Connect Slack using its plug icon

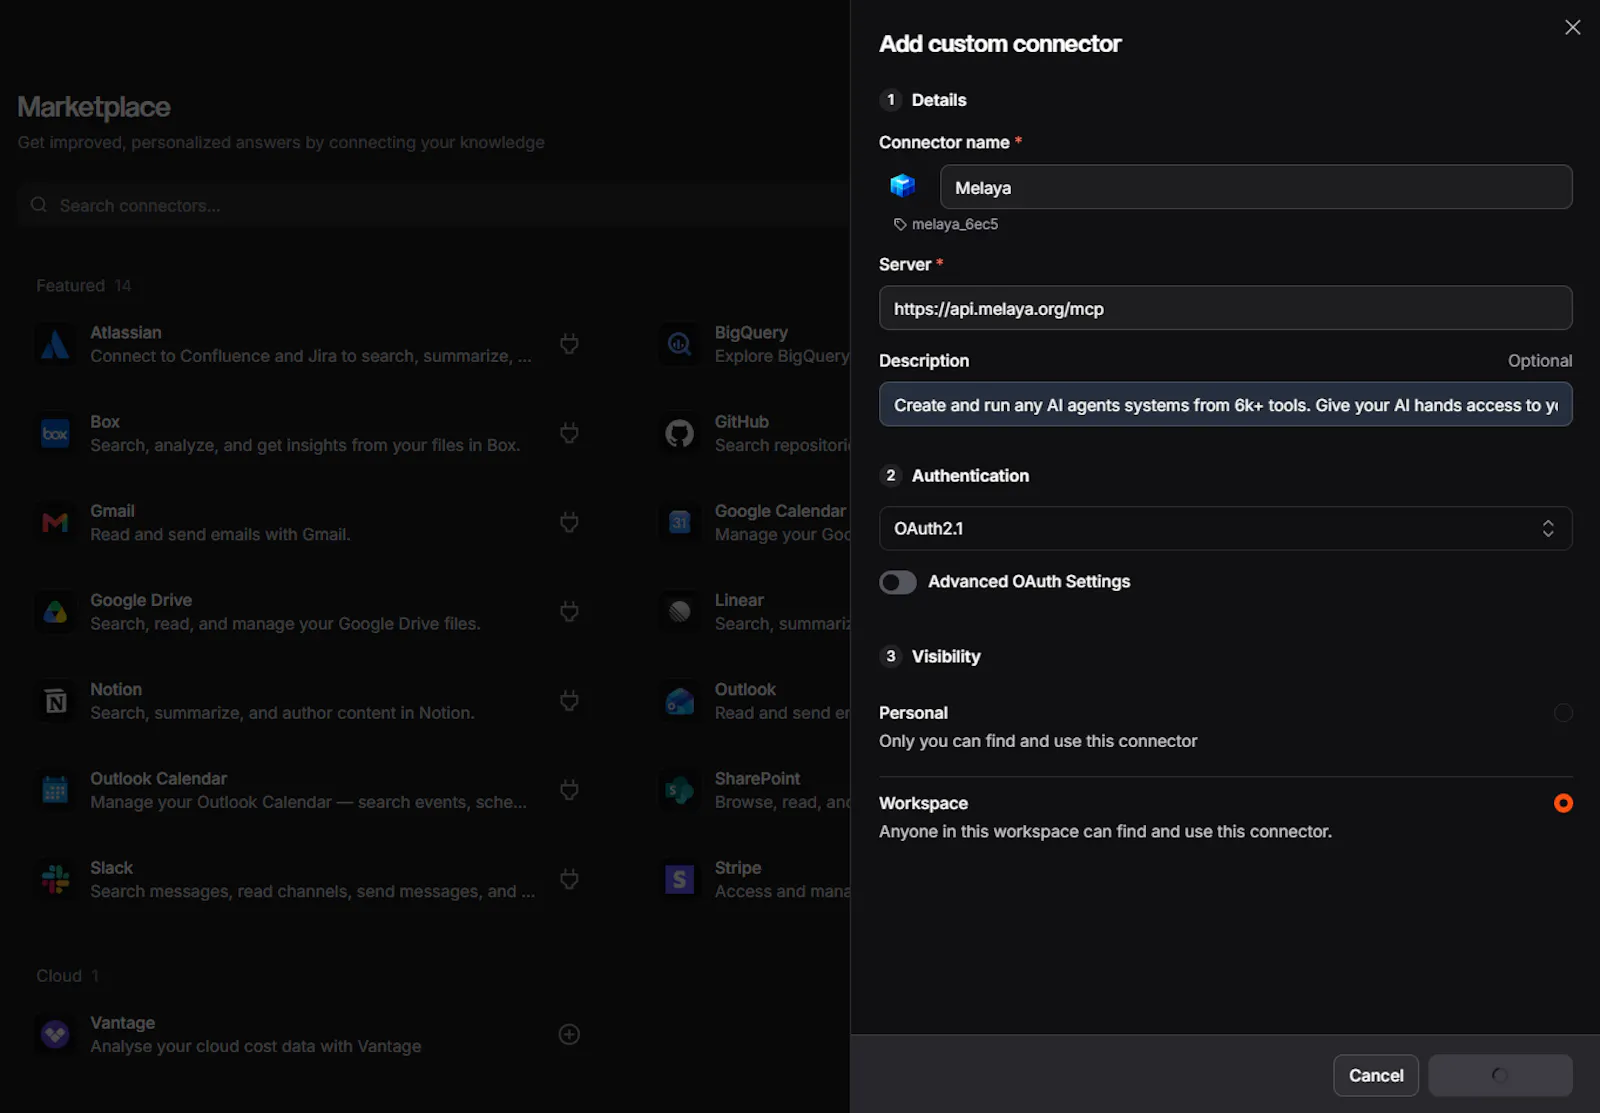pos(569,879)
